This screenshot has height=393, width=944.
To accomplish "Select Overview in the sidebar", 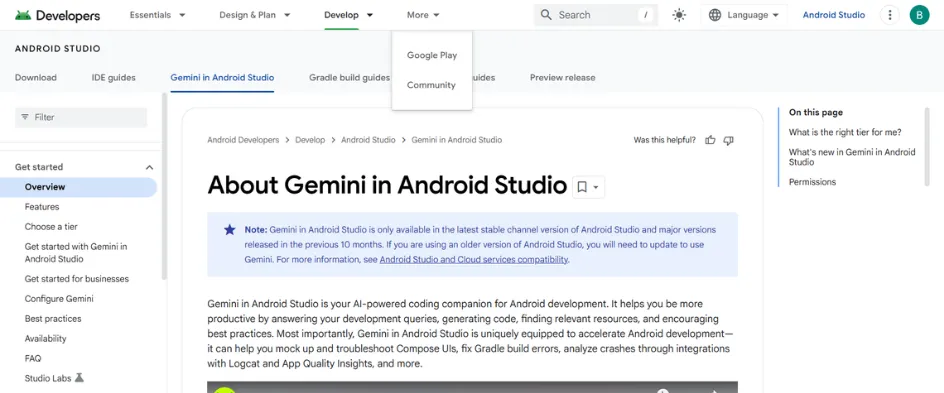I will tap(78, 187).
